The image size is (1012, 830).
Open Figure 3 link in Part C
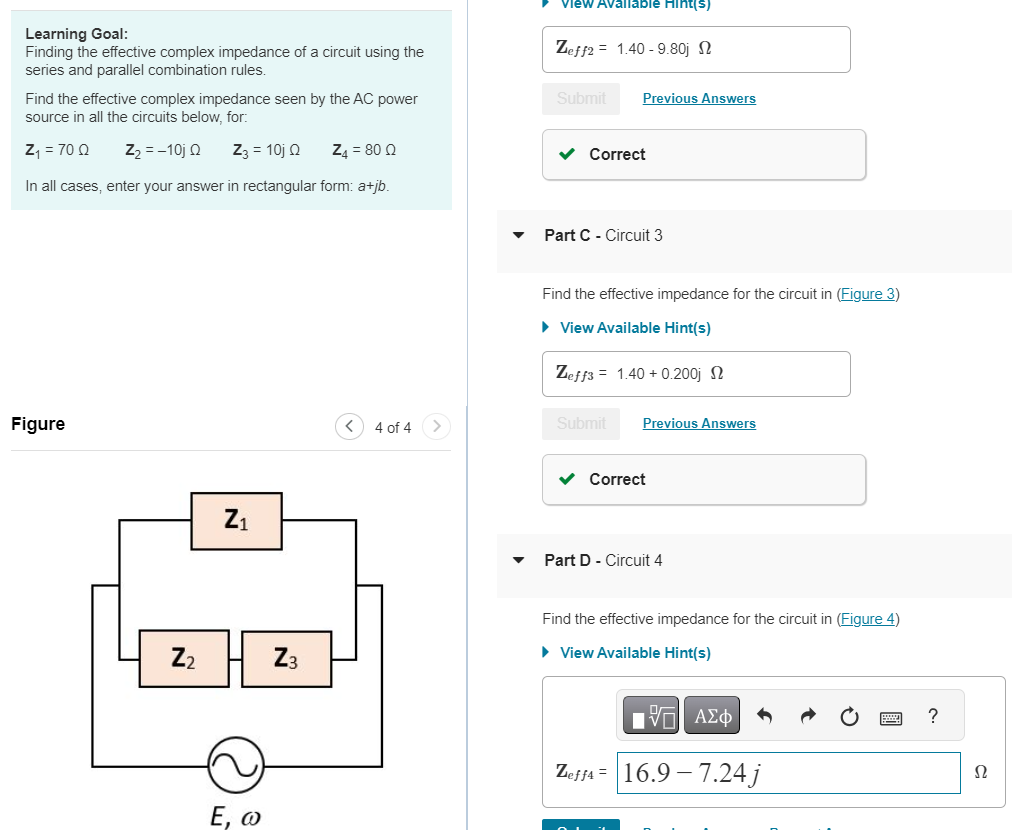(x=867, y=293)
